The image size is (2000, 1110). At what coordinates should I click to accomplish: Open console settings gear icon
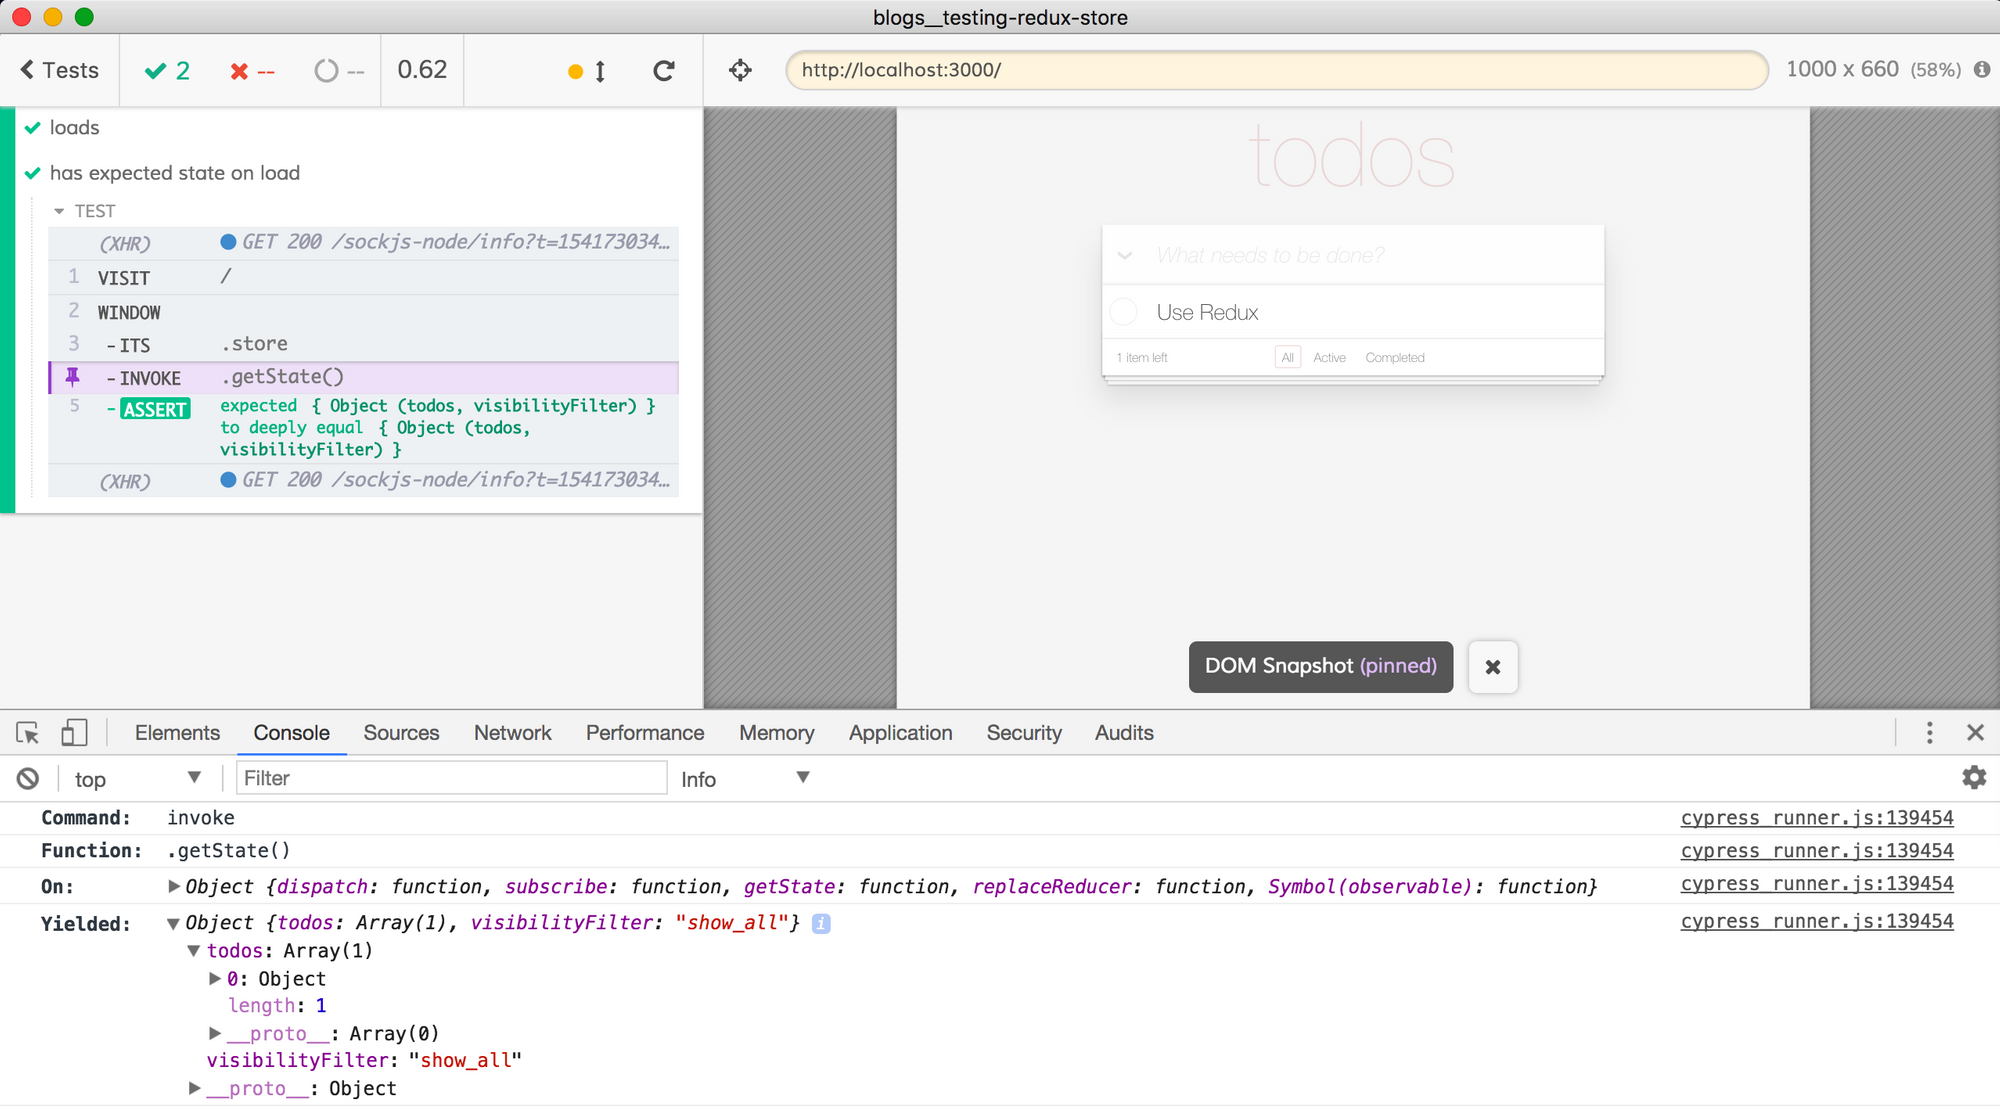click(1973, 778)
